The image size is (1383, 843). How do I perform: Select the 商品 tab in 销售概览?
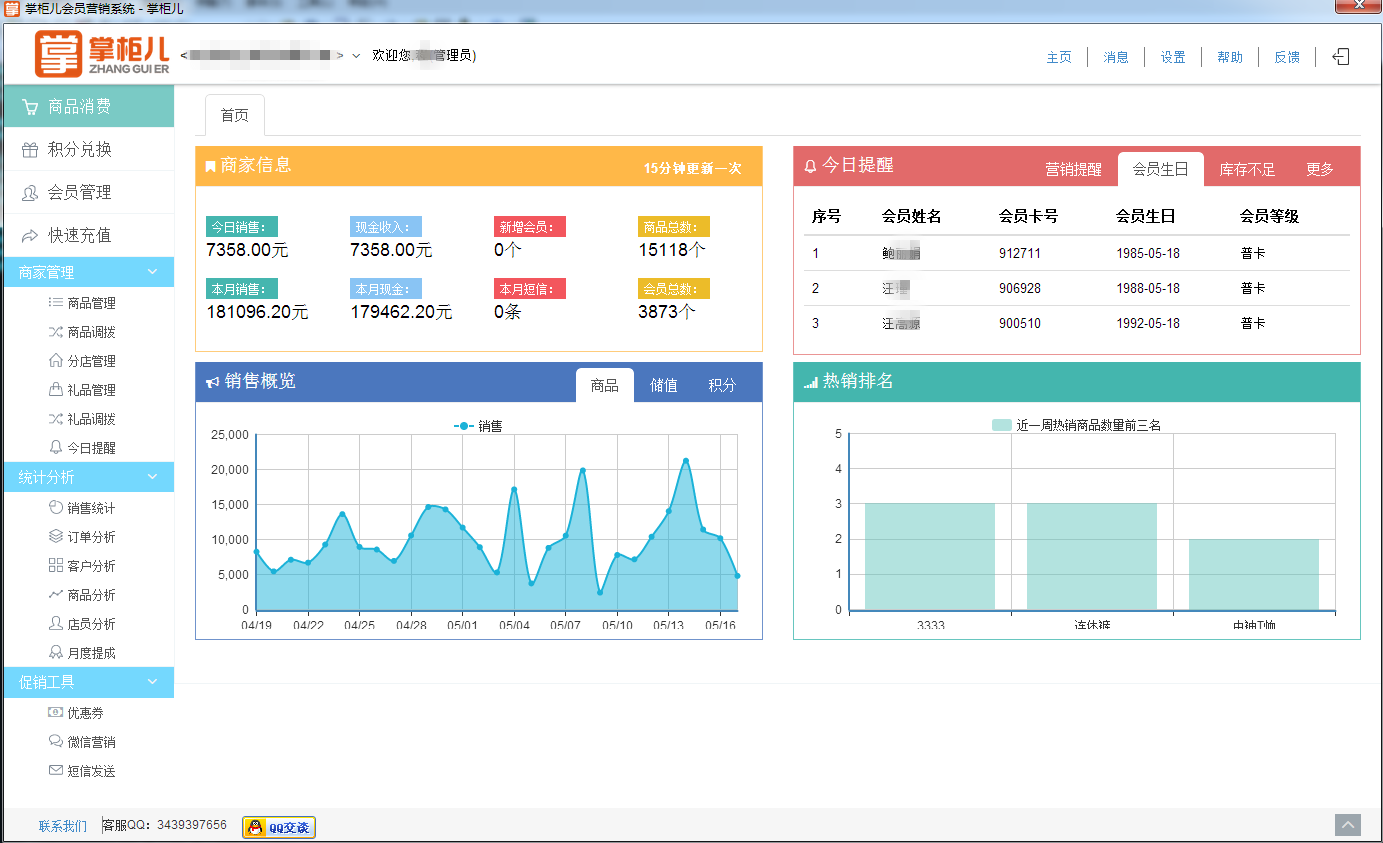[x=605, y=385]
